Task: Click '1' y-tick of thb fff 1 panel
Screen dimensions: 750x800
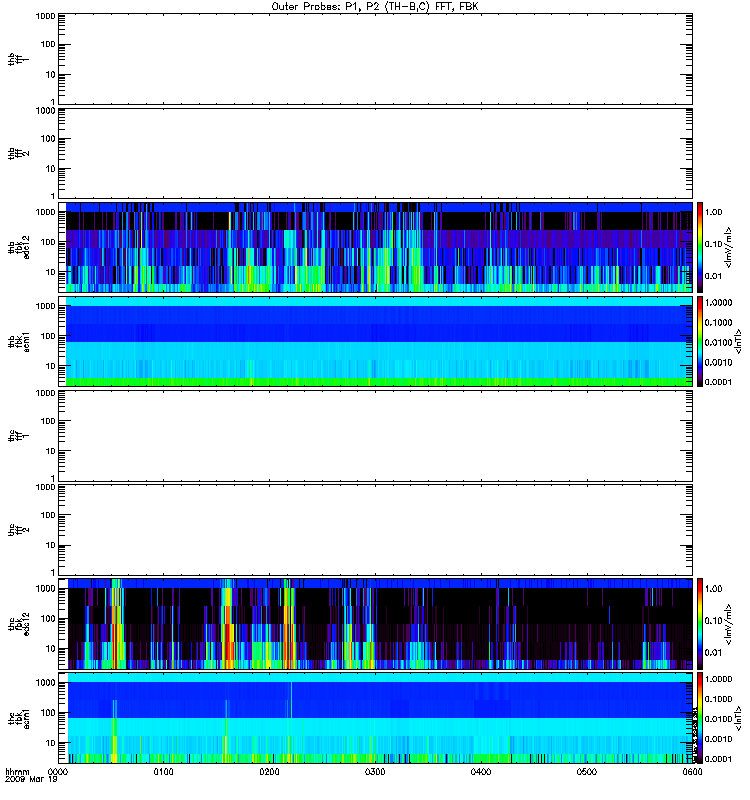Action: coord(53,102)
